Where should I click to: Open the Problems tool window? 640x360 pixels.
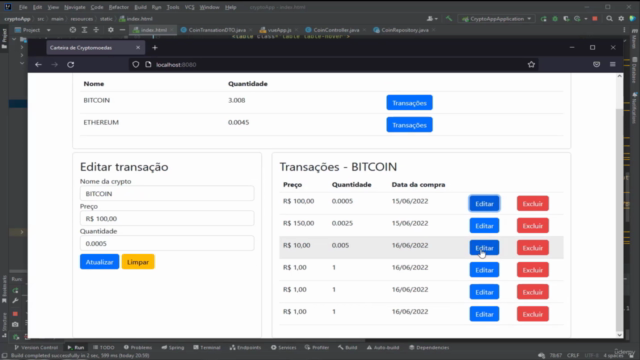(x=138, y=347)
